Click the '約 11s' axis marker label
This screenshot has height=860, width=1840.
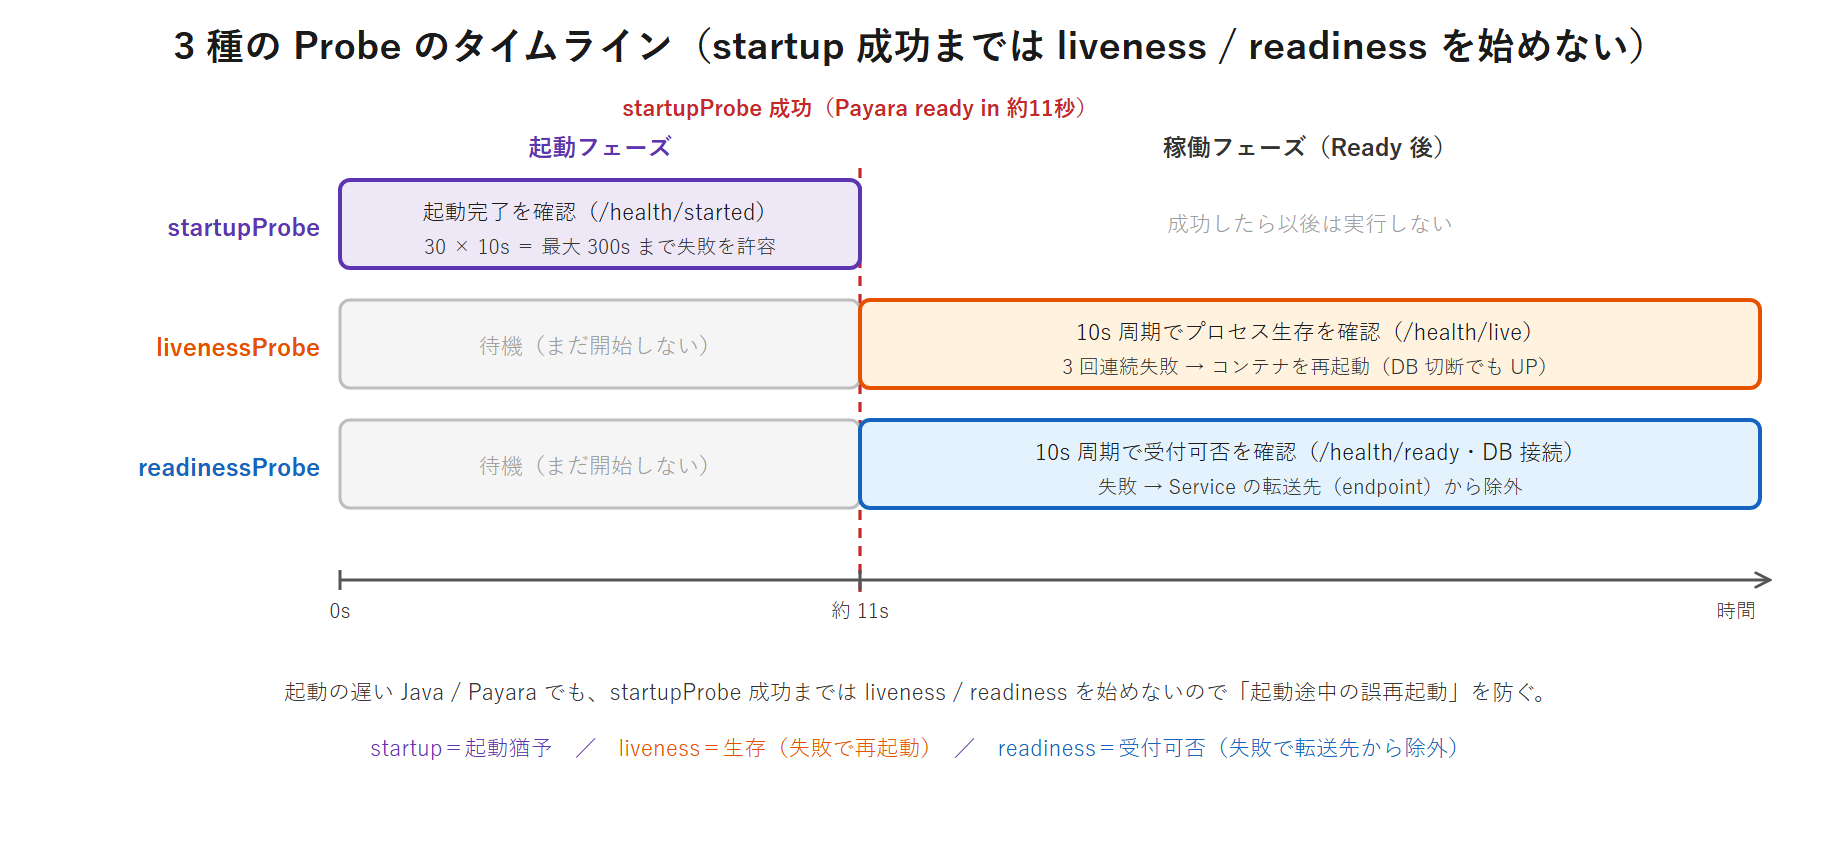860,611
